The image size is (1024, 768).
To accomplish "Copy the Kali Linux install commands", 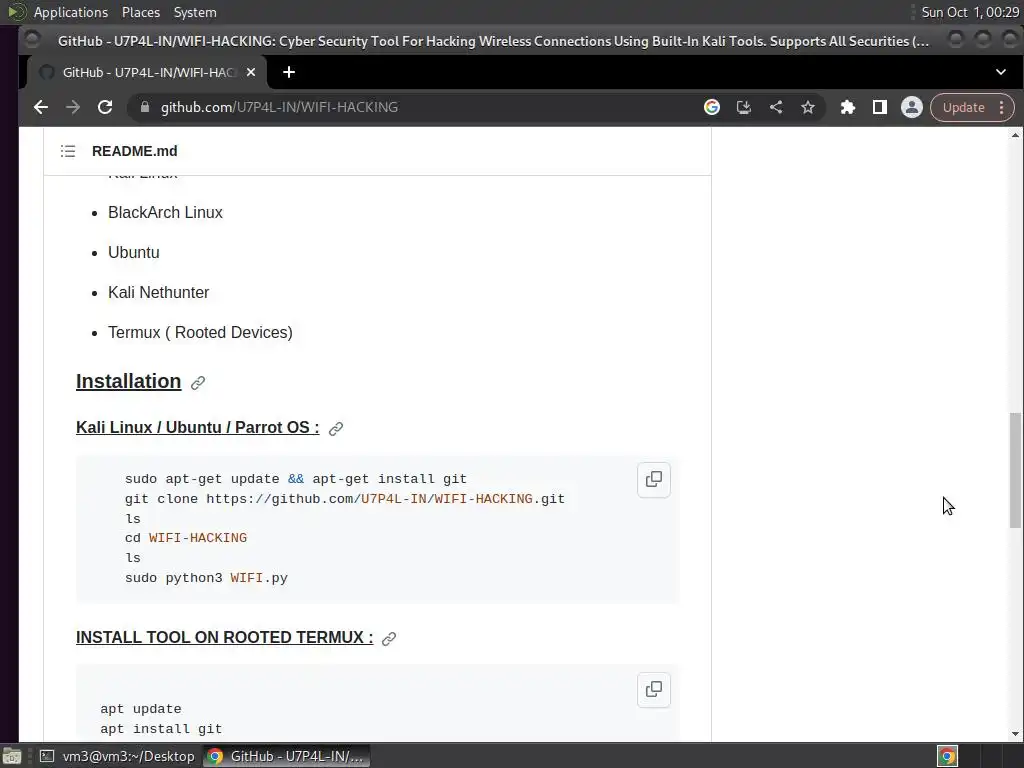I will (654, 479).
